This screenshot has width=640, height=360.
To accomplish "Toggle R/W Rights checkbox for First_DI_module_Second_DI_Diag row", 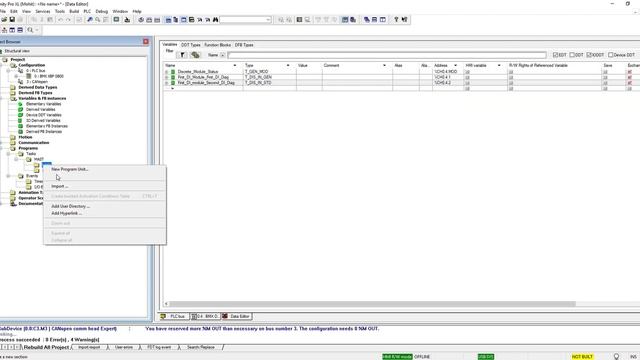I will [x=511, y=83].
